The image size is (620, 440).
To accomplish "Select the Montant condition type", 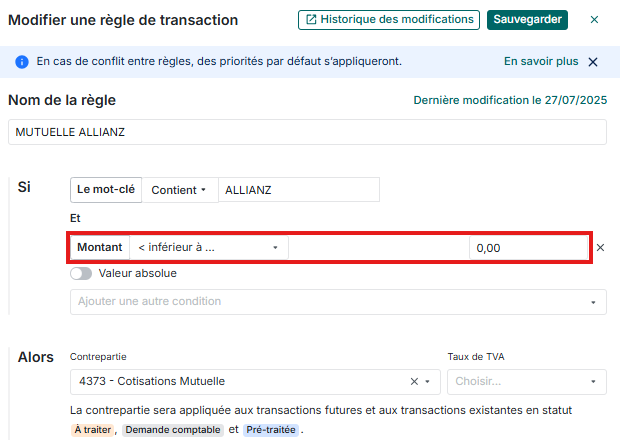I will 100,248.
